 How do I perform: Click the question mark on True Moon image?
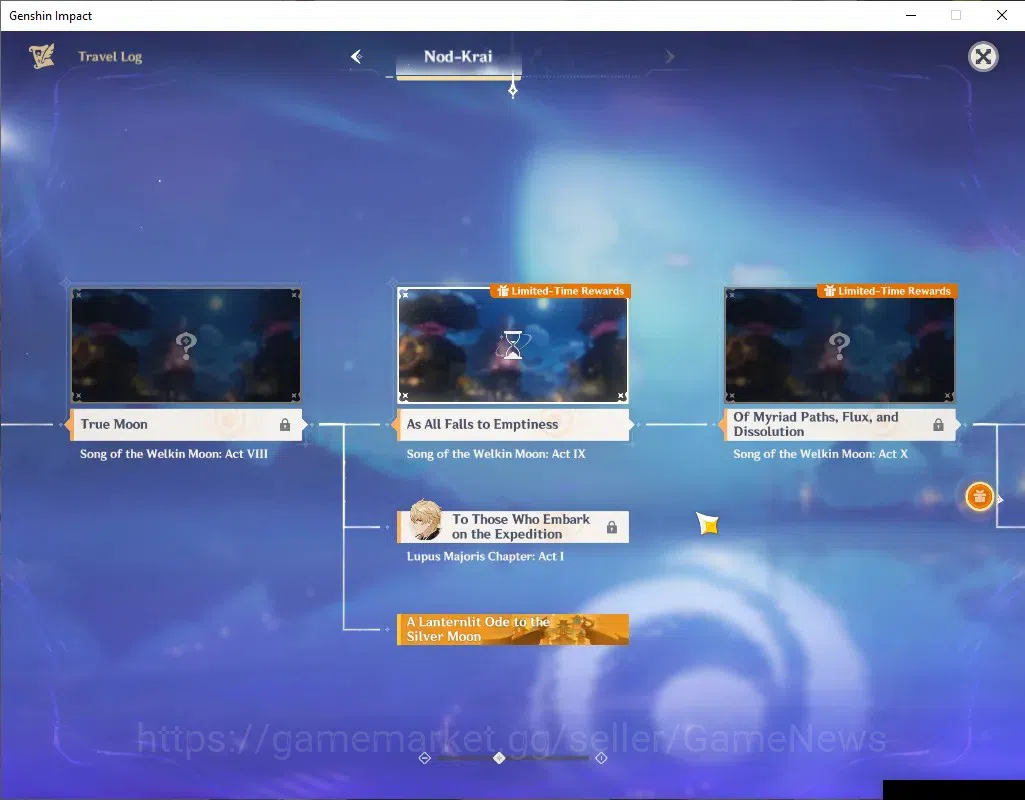click(x=186, y=345)
